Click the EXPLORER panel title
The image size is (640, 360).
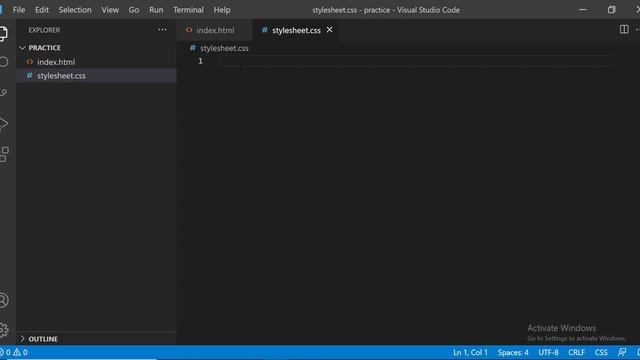pyautogui.click(x=44, y=30)
